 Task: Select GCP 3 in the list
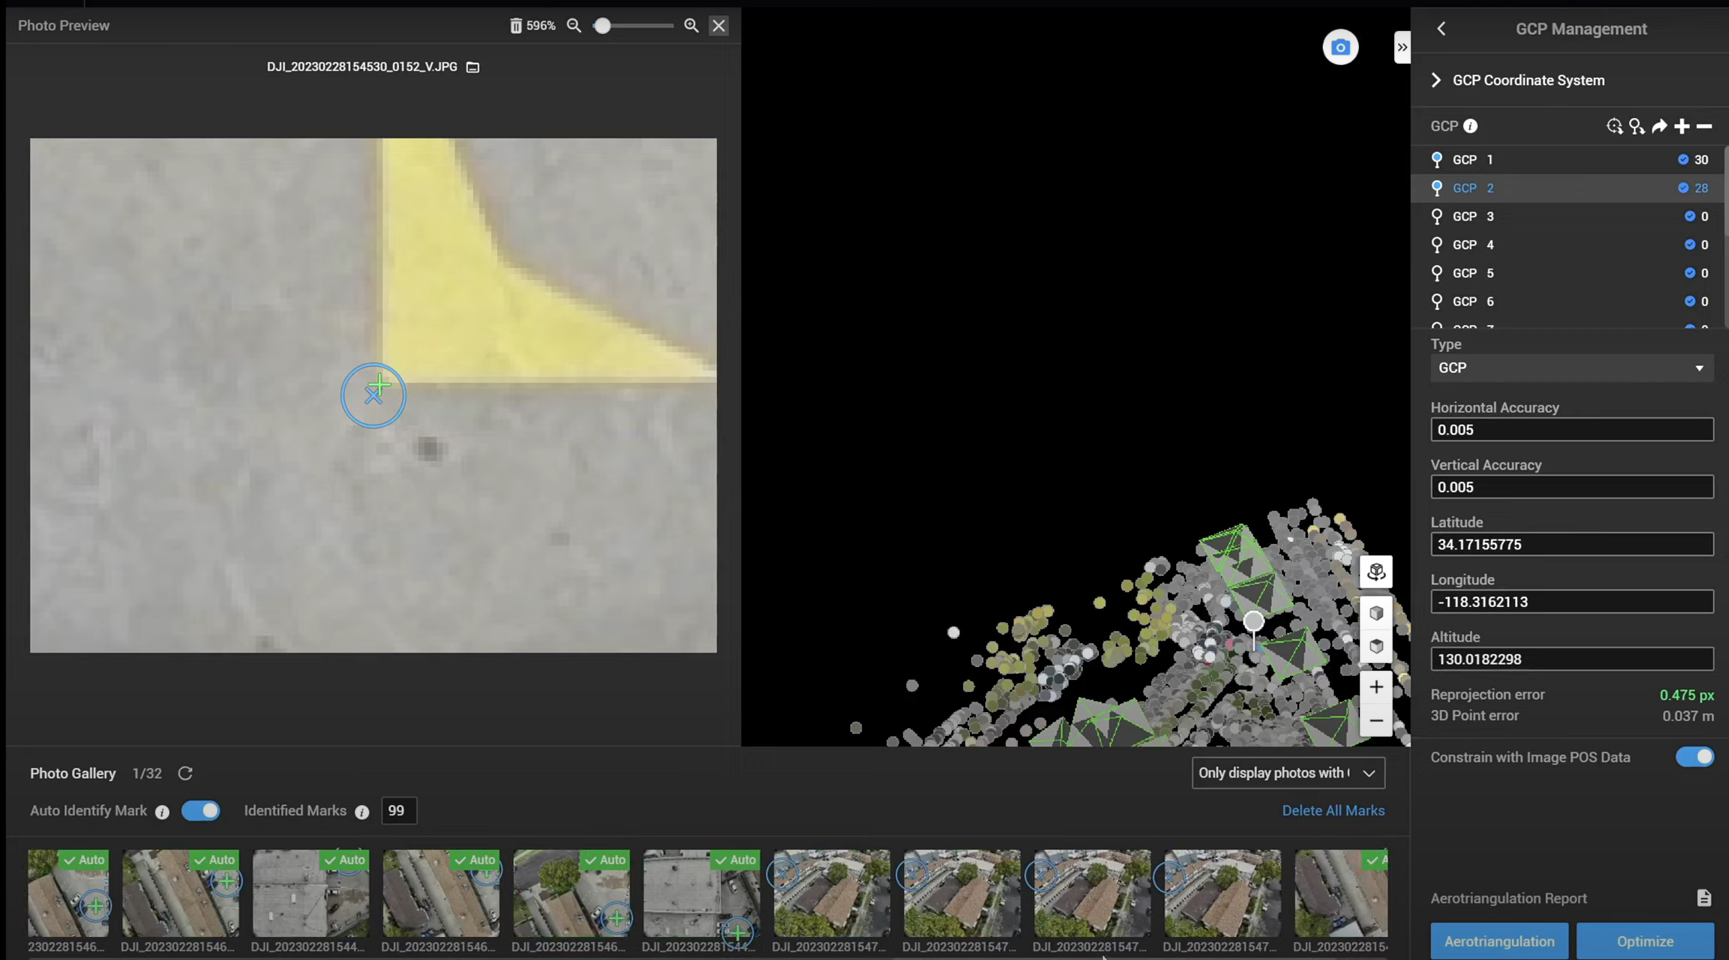[x=1566, y=217]
